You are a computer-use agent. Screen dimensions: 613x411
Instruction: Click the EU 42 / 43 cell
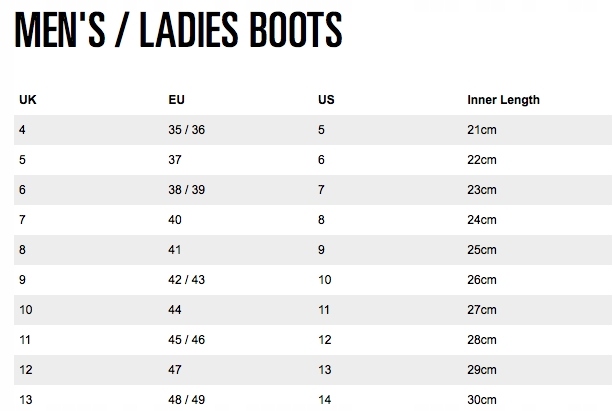[186, 280]
